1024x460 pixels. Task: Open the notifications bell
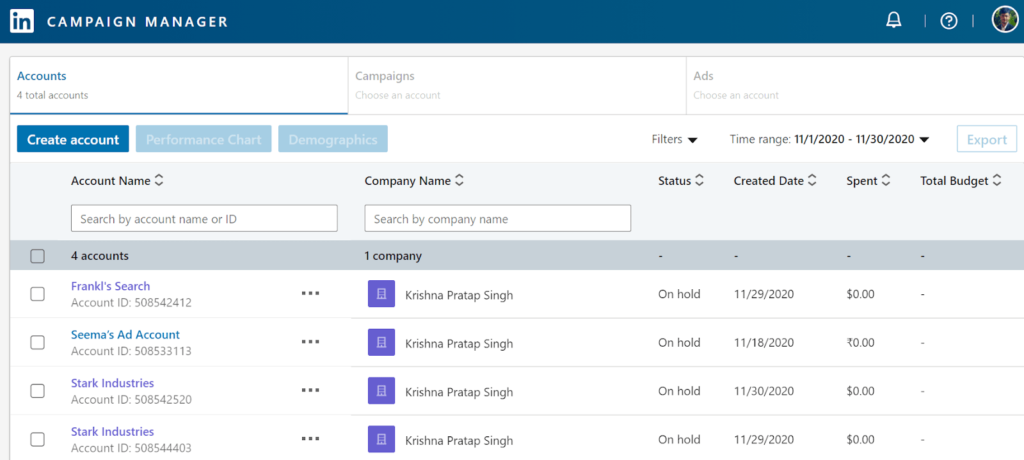point(893,20)
